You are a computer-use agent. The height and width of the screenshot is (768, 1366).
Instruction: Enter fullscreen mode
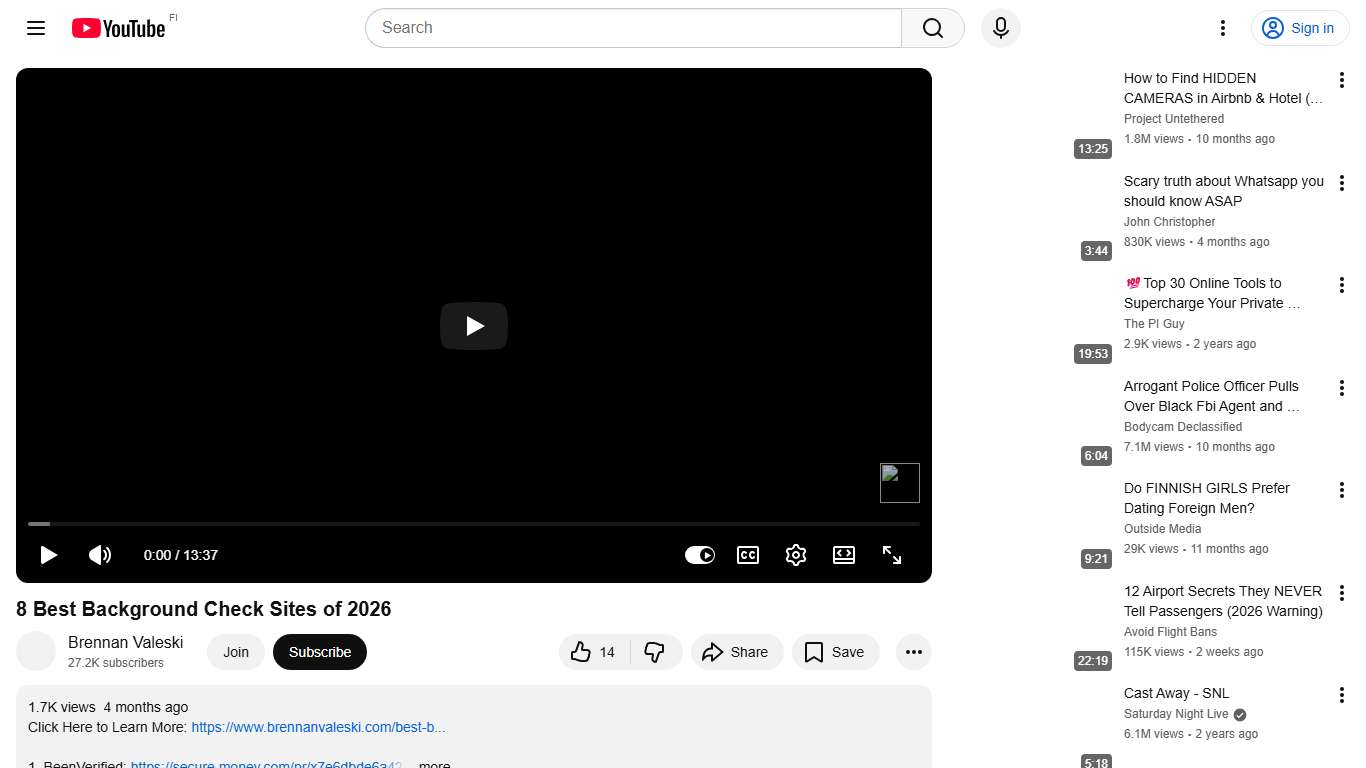pos(892,555)
